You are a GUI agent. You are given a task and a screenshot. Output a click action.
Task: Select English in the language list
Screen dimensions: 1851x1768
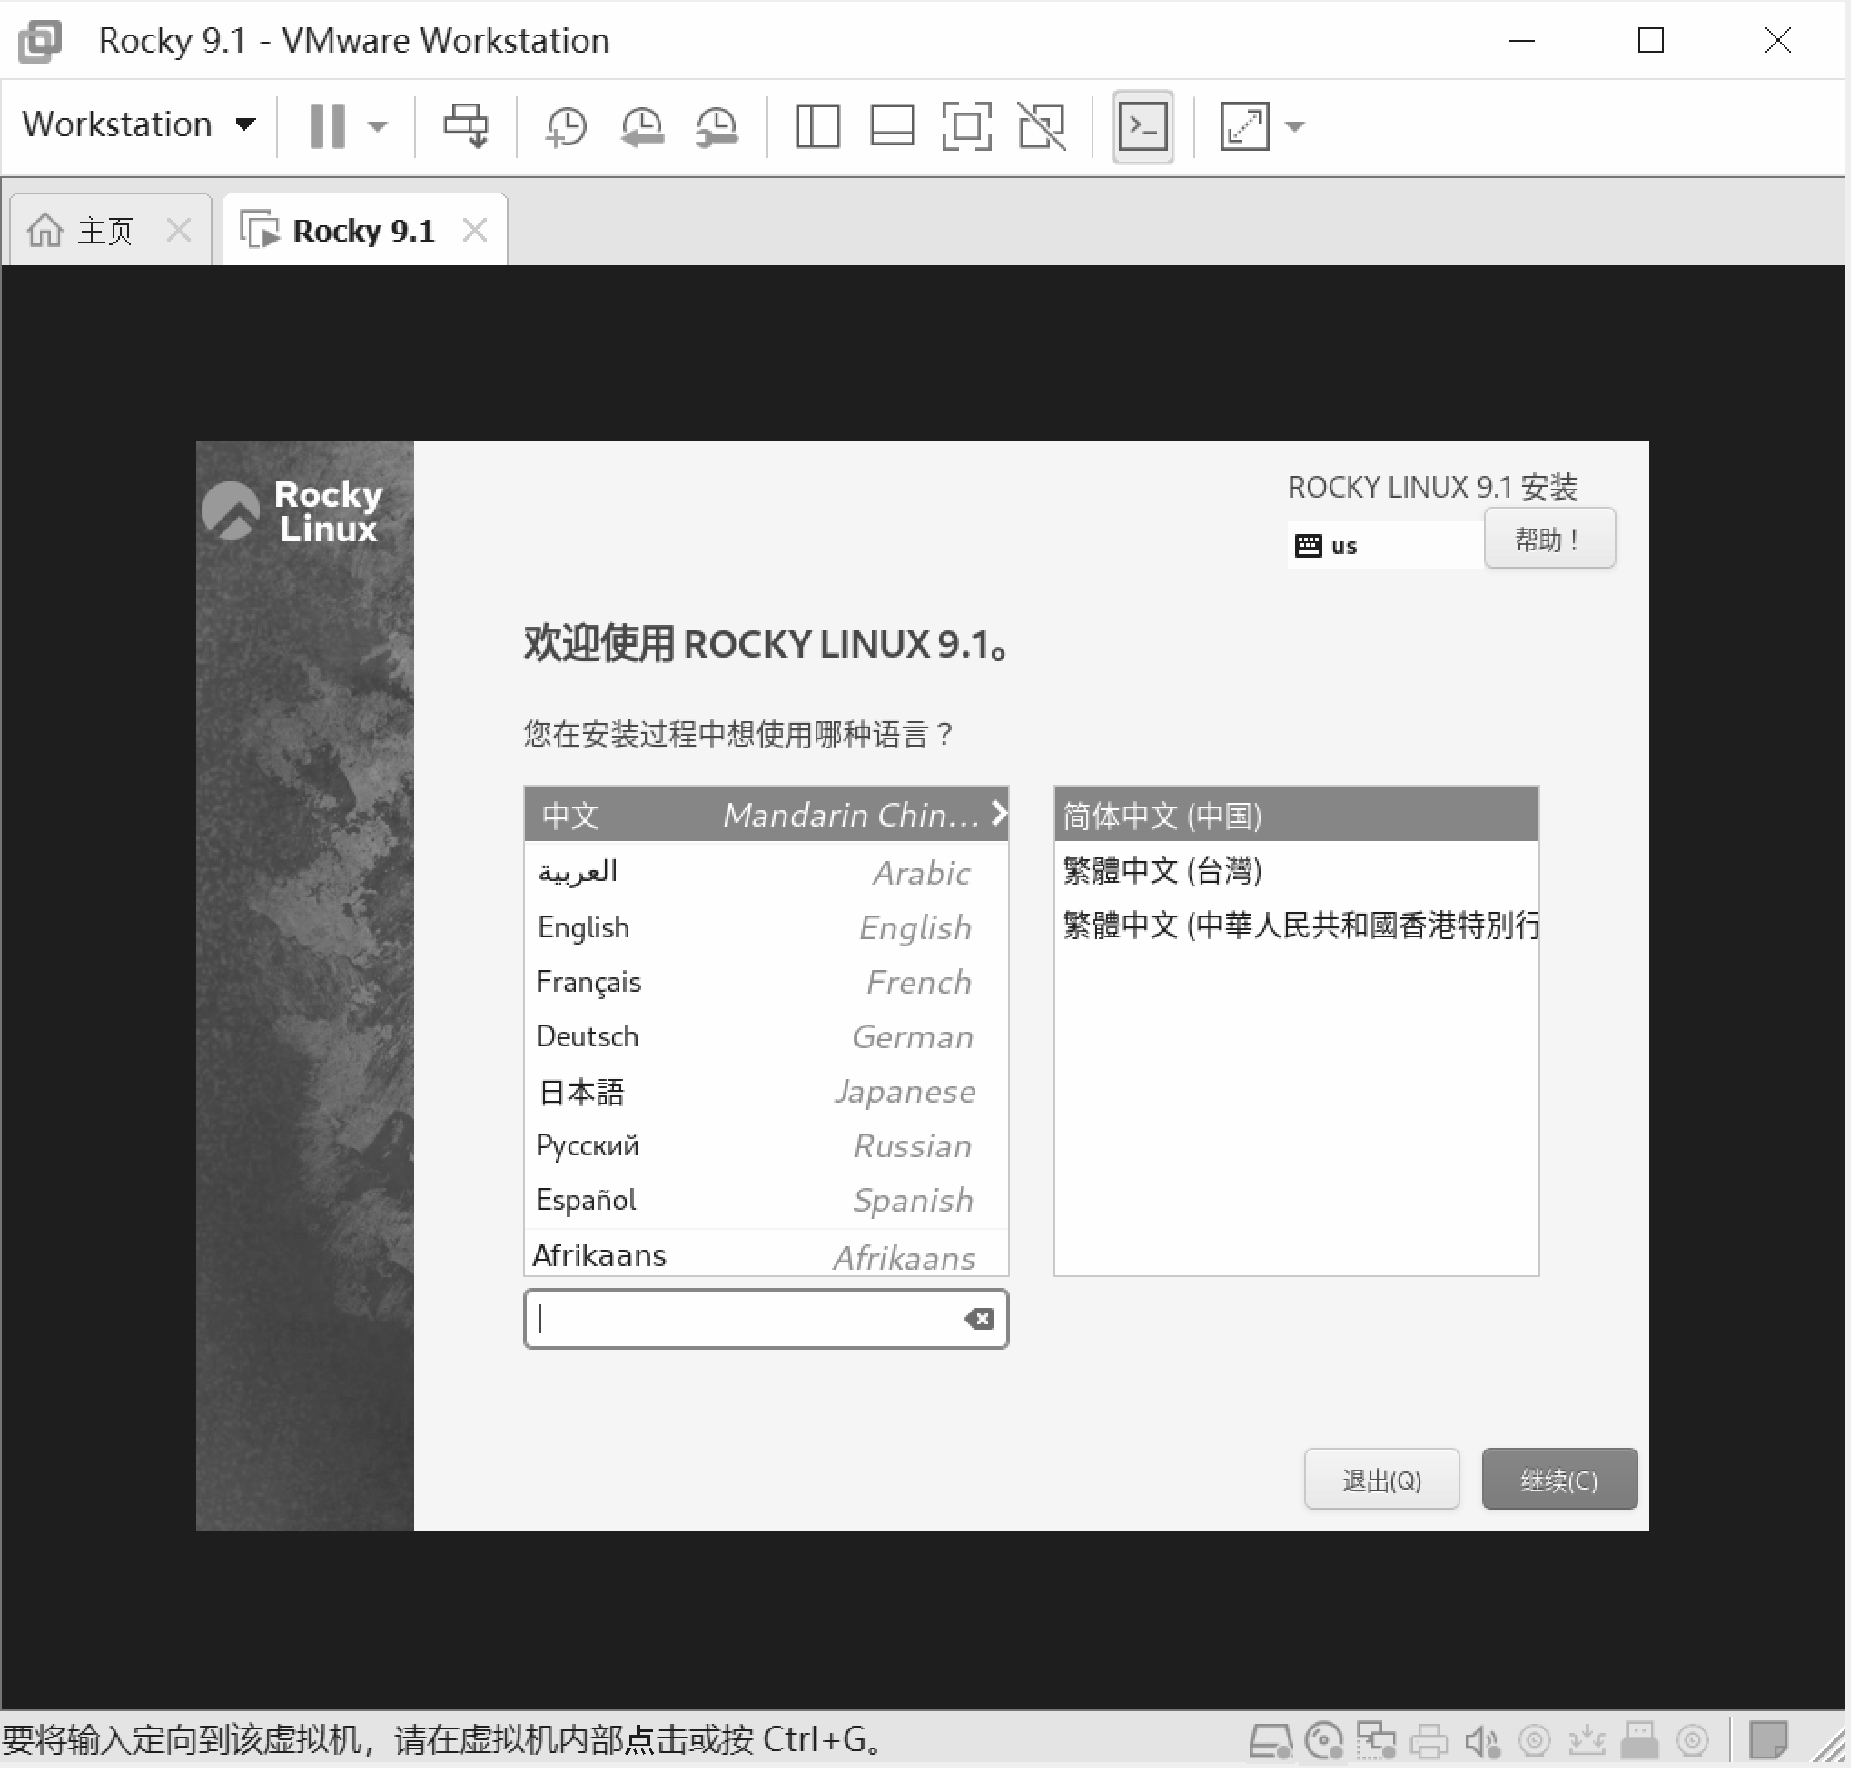click(x=766, y=927)
